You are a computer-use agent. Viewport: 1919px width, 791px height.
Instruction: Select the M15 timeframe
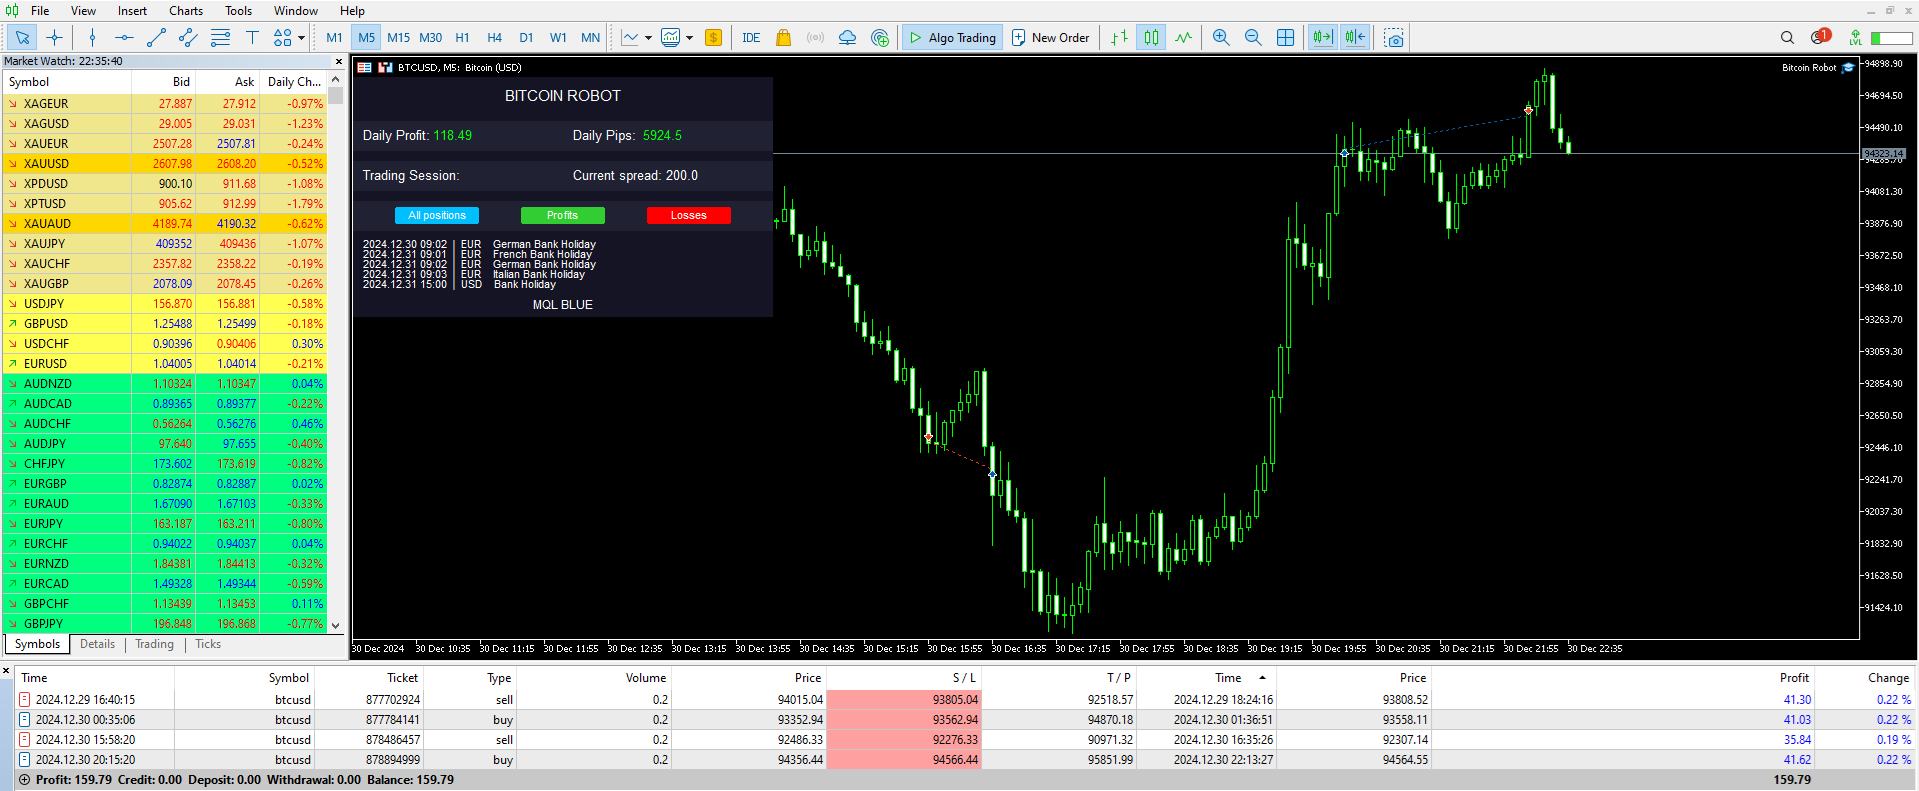click(x=398, y=38)
